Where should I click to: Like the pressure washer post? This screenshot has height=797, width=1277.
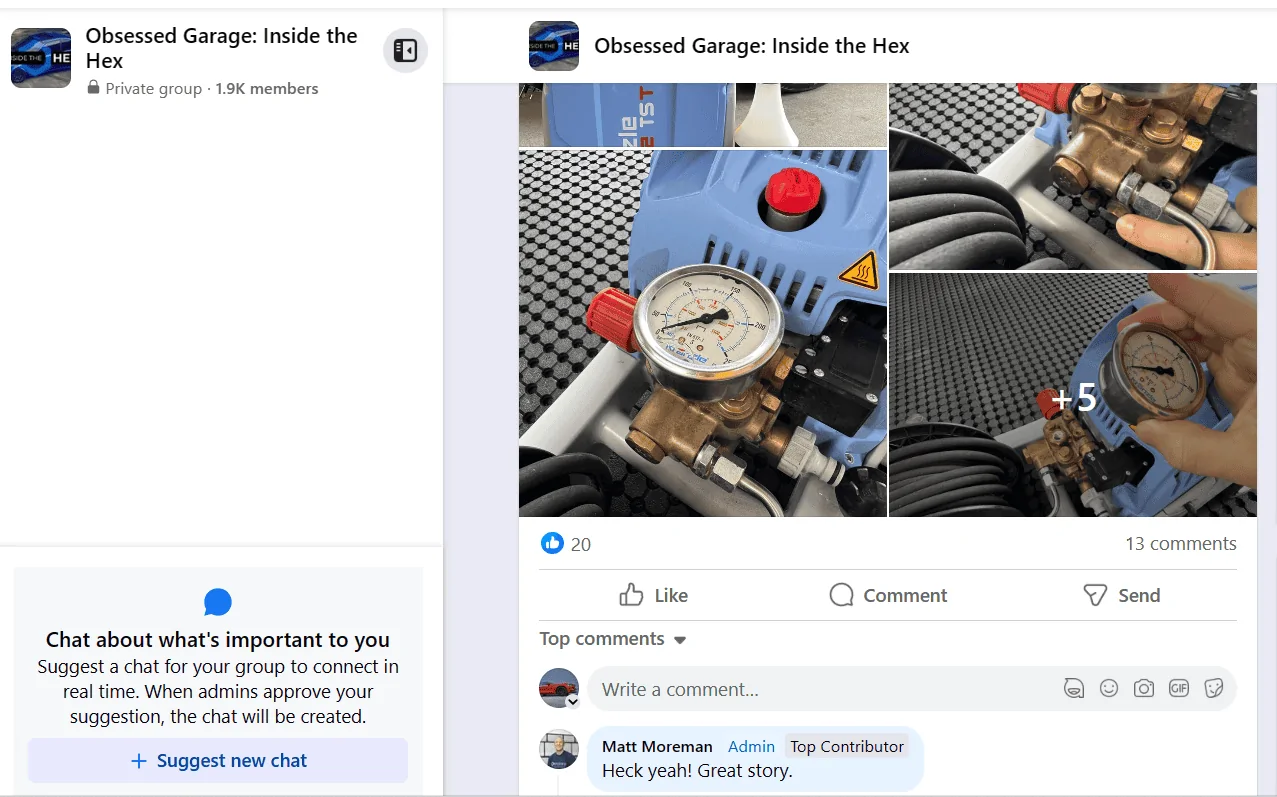(654, 595)
